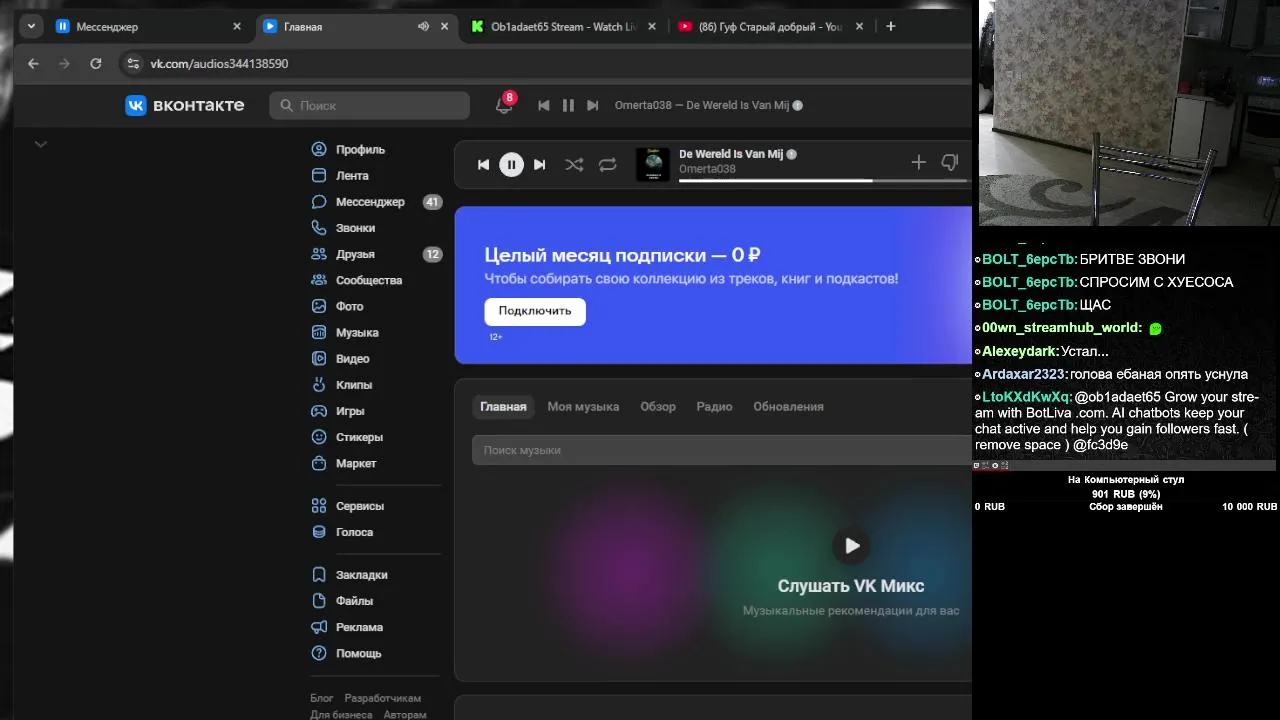This screenshot has height=720, width=1280.
Task: Toggle shuffle in the audio player
Action: [x=574, y=165]
